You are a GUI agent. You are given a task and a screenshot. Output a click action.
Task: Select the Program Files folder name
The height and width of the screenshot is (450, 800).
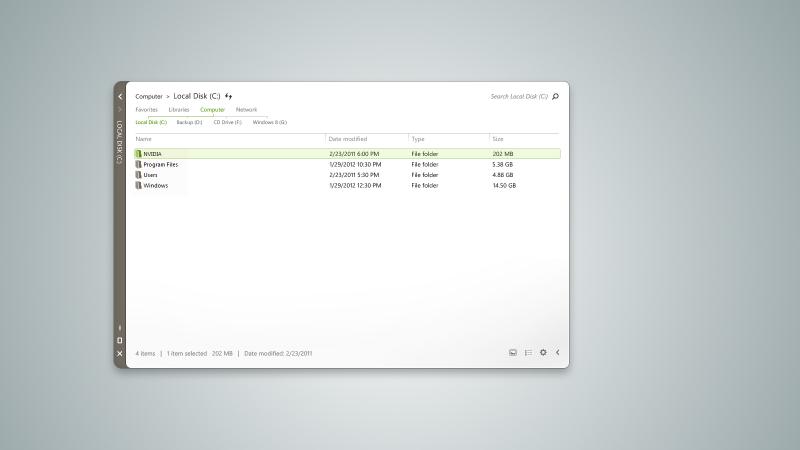pos(161,164)
